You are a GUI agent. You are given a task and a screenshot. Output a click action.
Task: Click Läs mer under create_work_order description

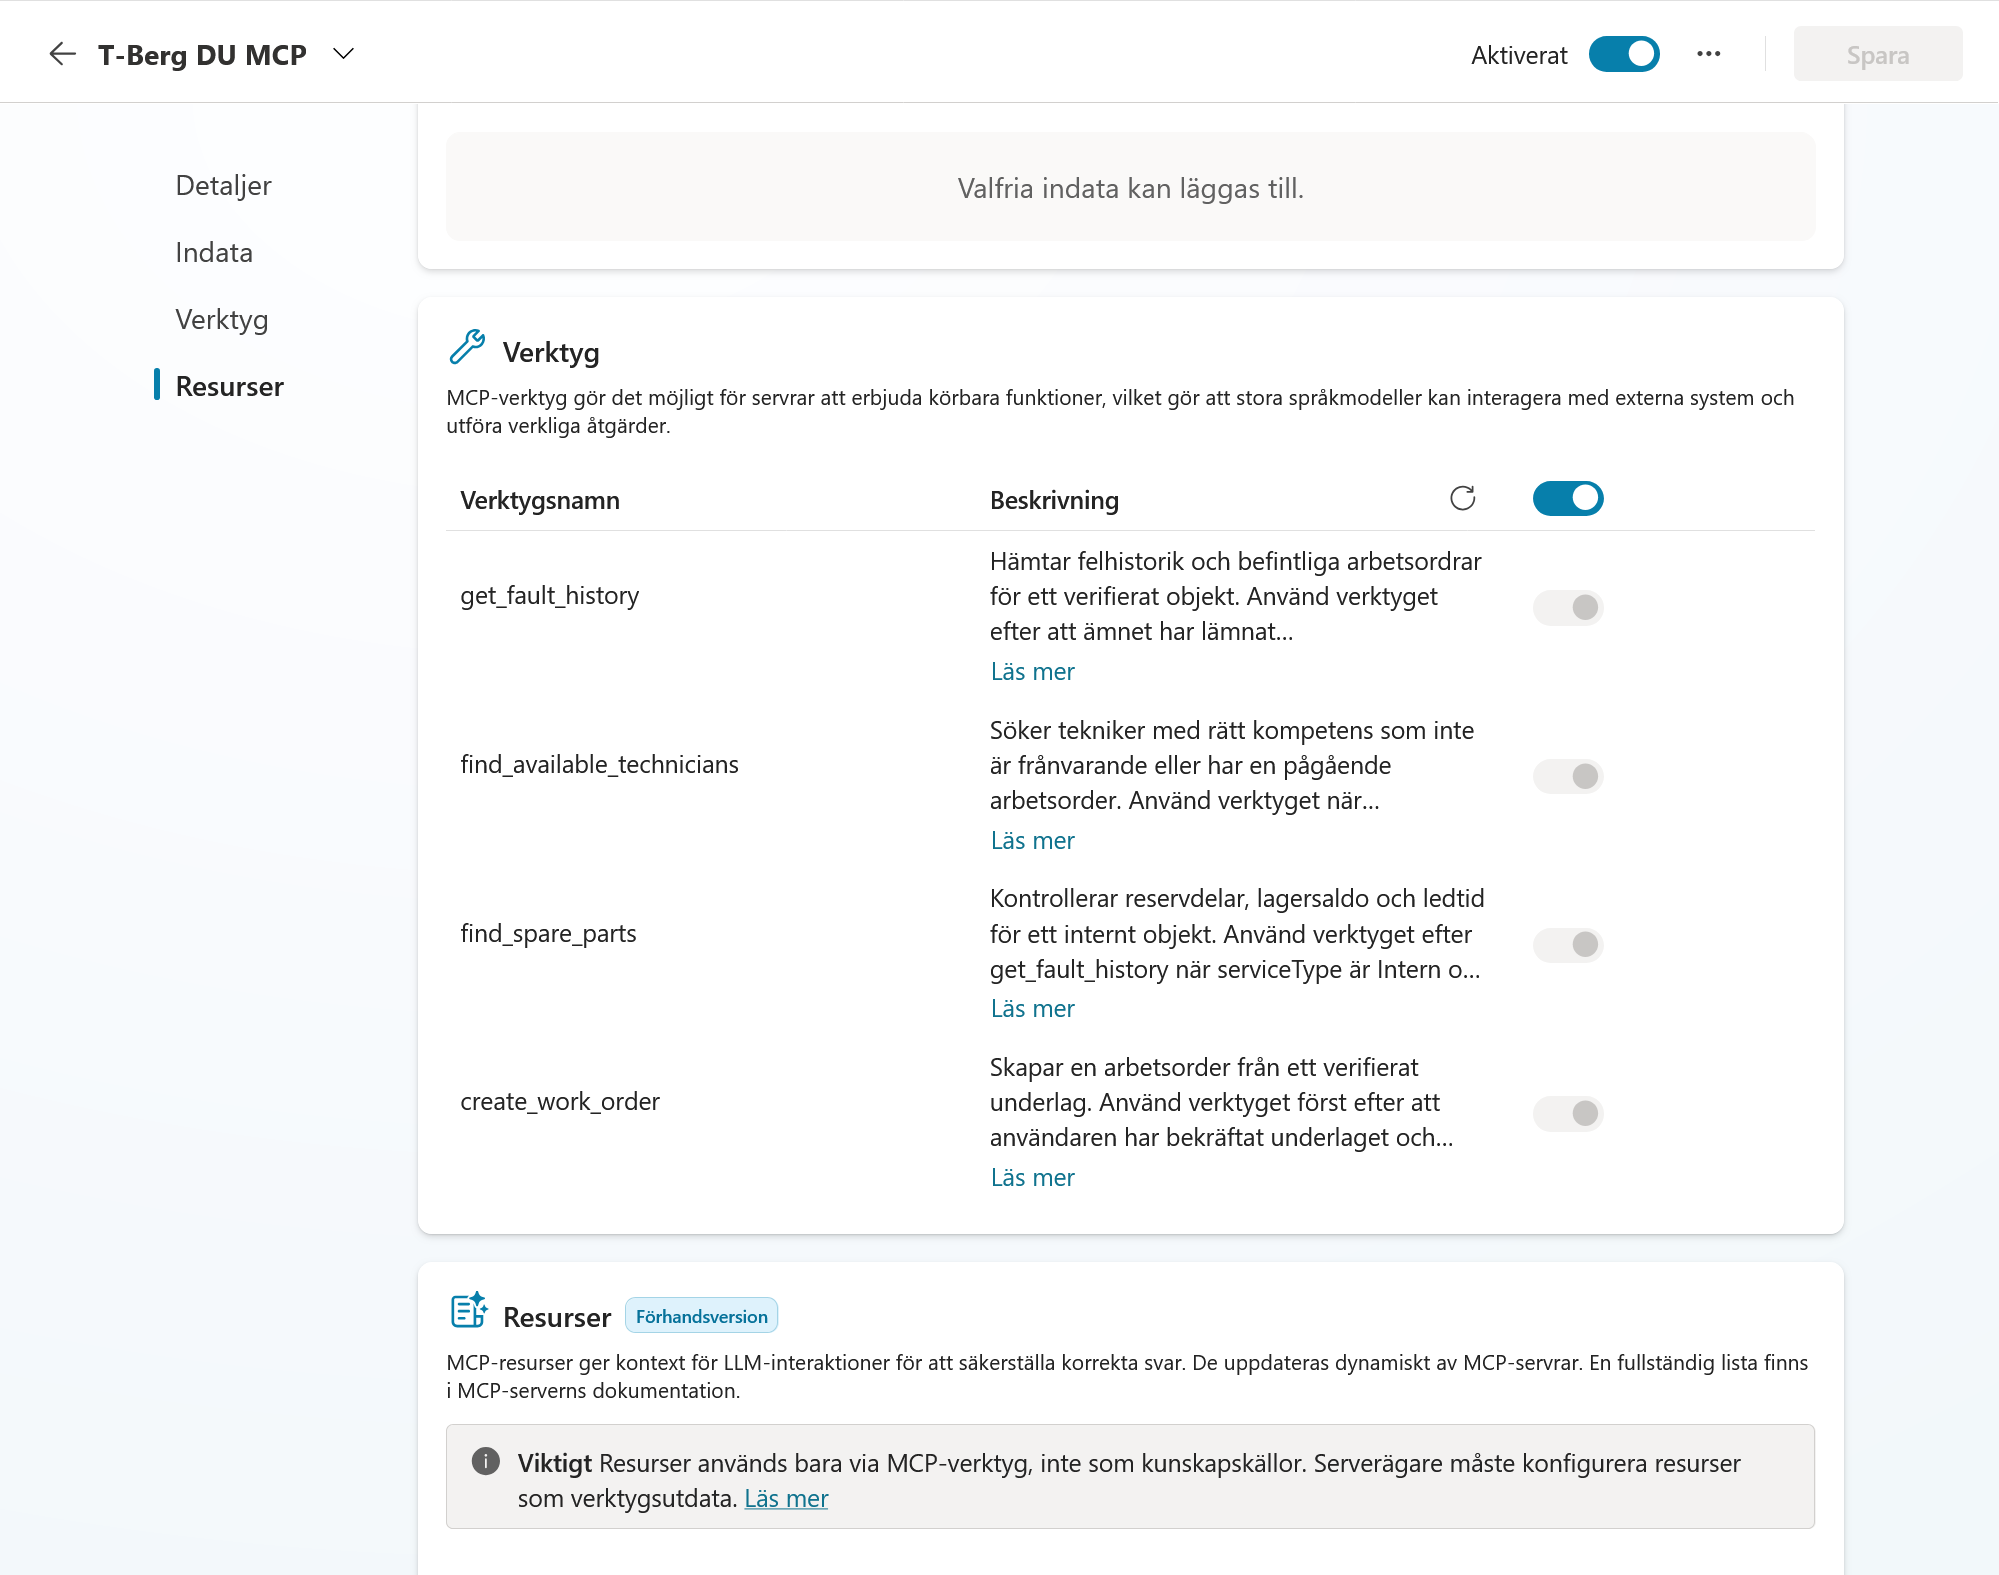pyautogui.click(x=1032, y=1178)
